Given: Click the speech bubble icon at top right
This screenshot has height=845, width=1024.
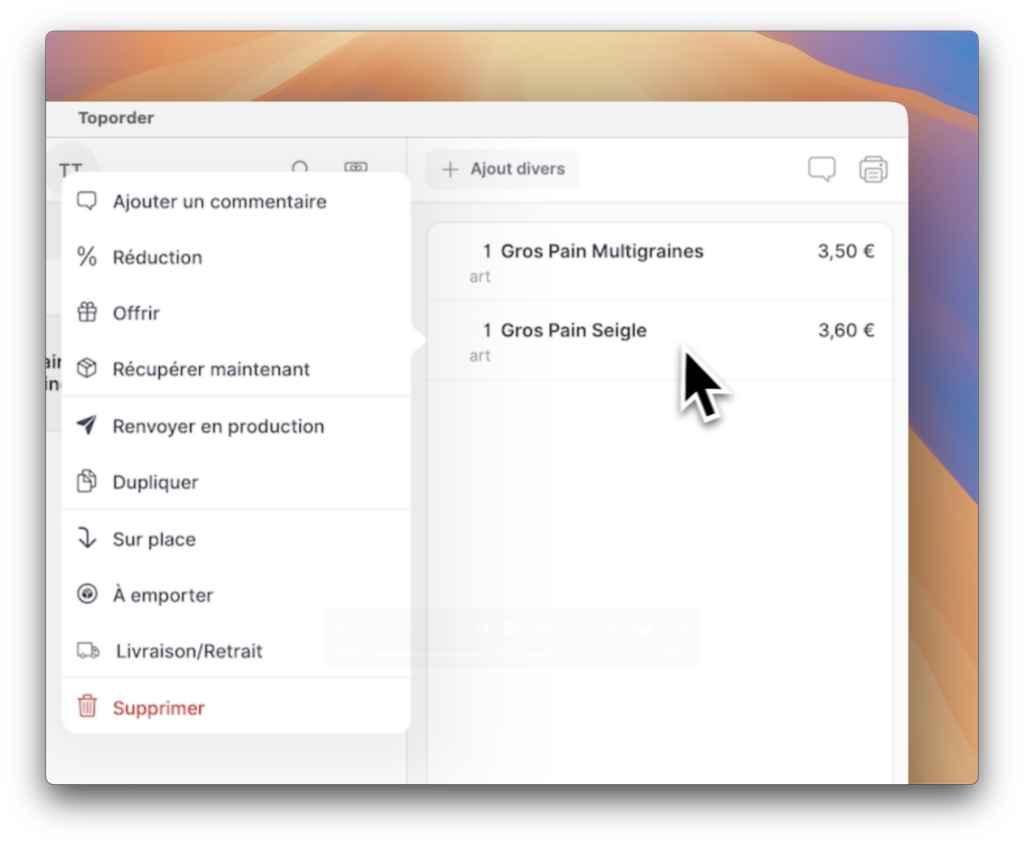Looking at the screenshot, I should coord(821,169).
